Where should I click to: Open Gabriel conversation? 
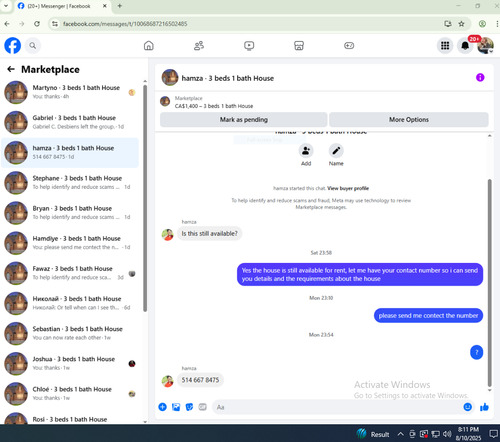[x=70, y=122]
